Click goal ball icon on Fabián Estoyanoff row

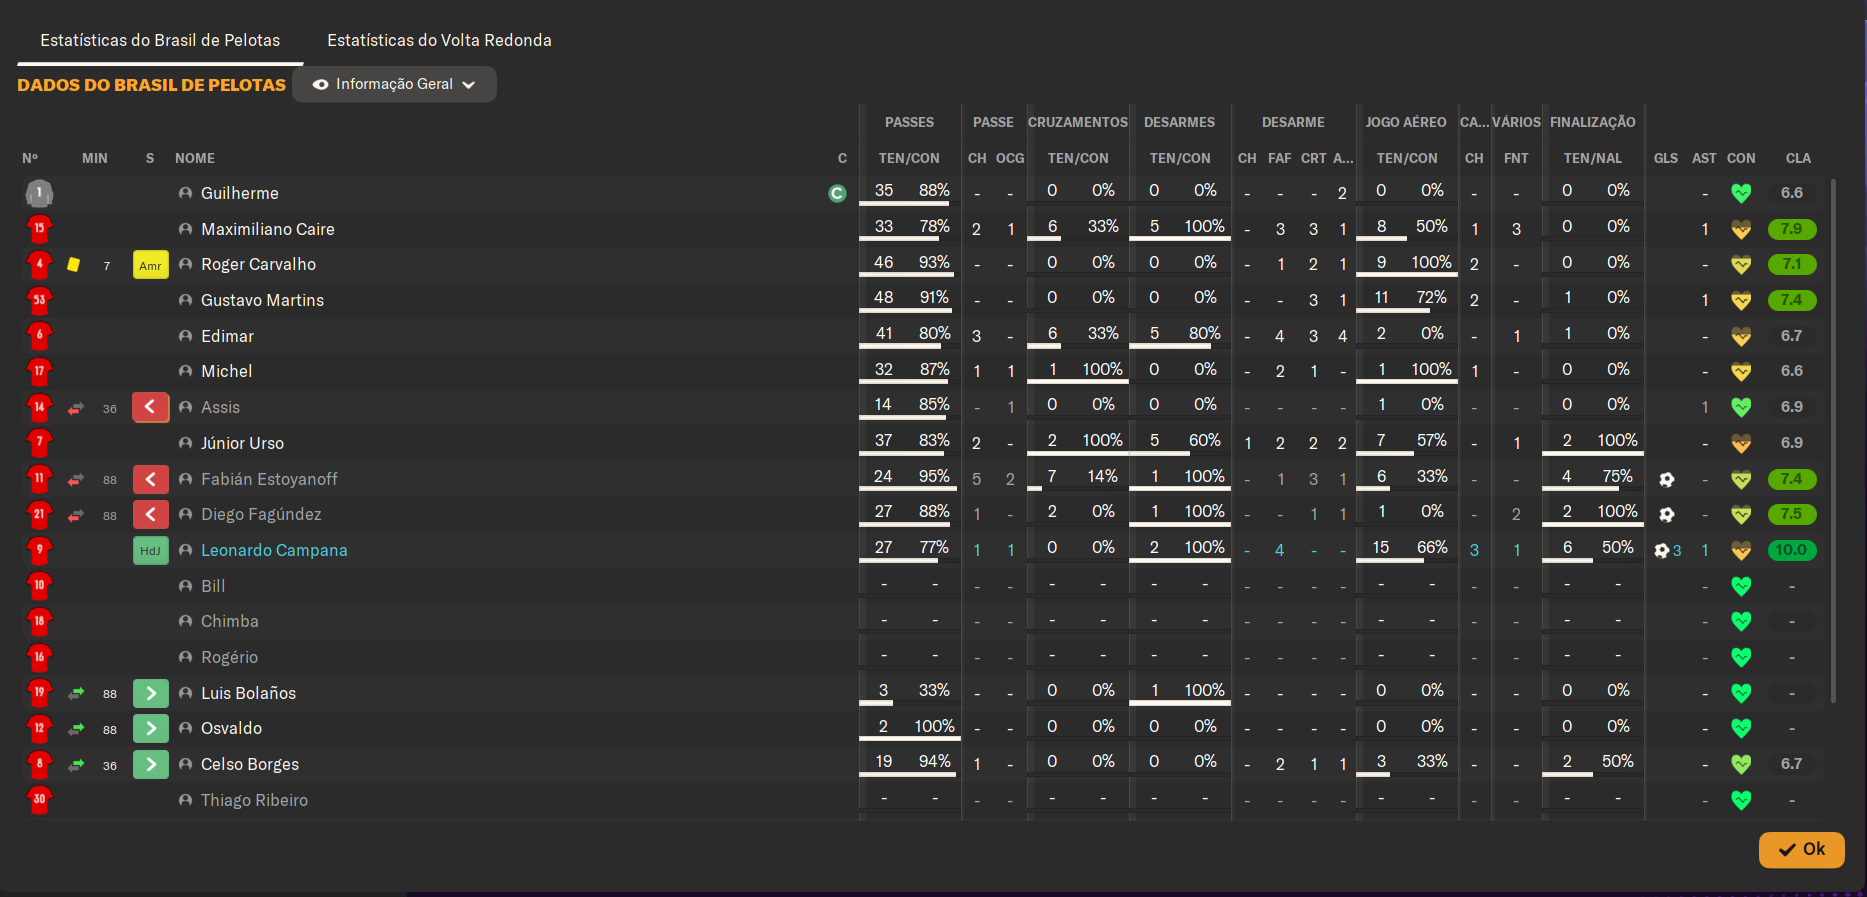coord(1666,479)
